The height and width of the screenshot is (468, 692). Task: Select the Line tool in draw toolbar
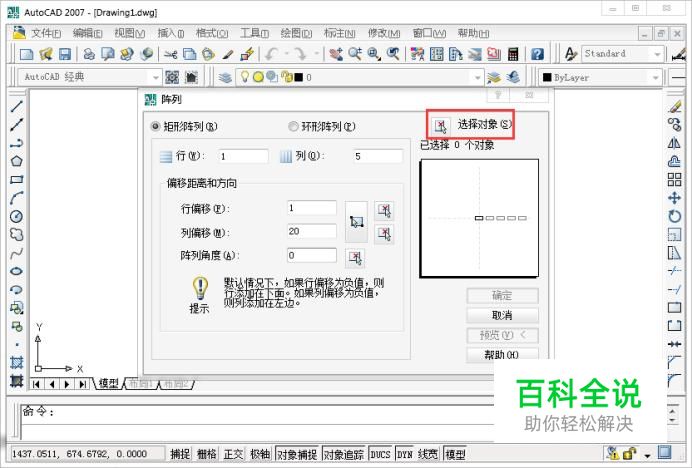[16, 106]
